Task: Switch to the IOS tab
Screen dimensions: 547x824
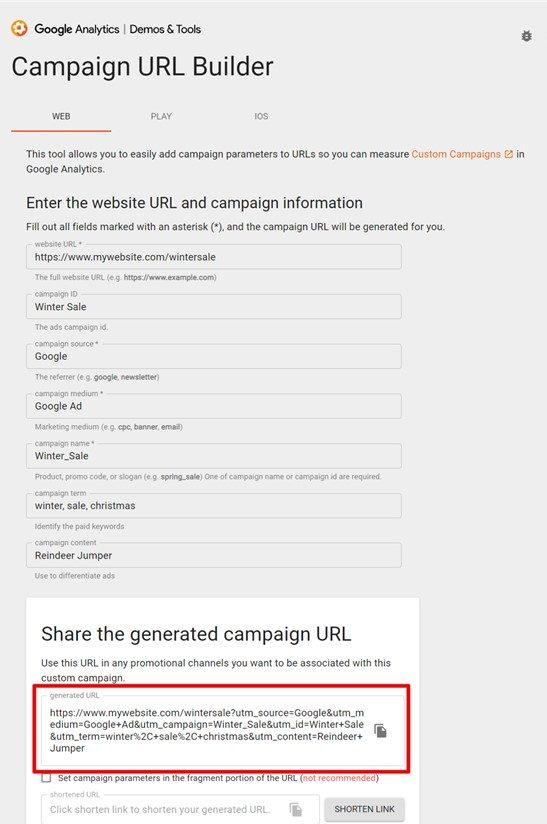Action: pos(261,116)
